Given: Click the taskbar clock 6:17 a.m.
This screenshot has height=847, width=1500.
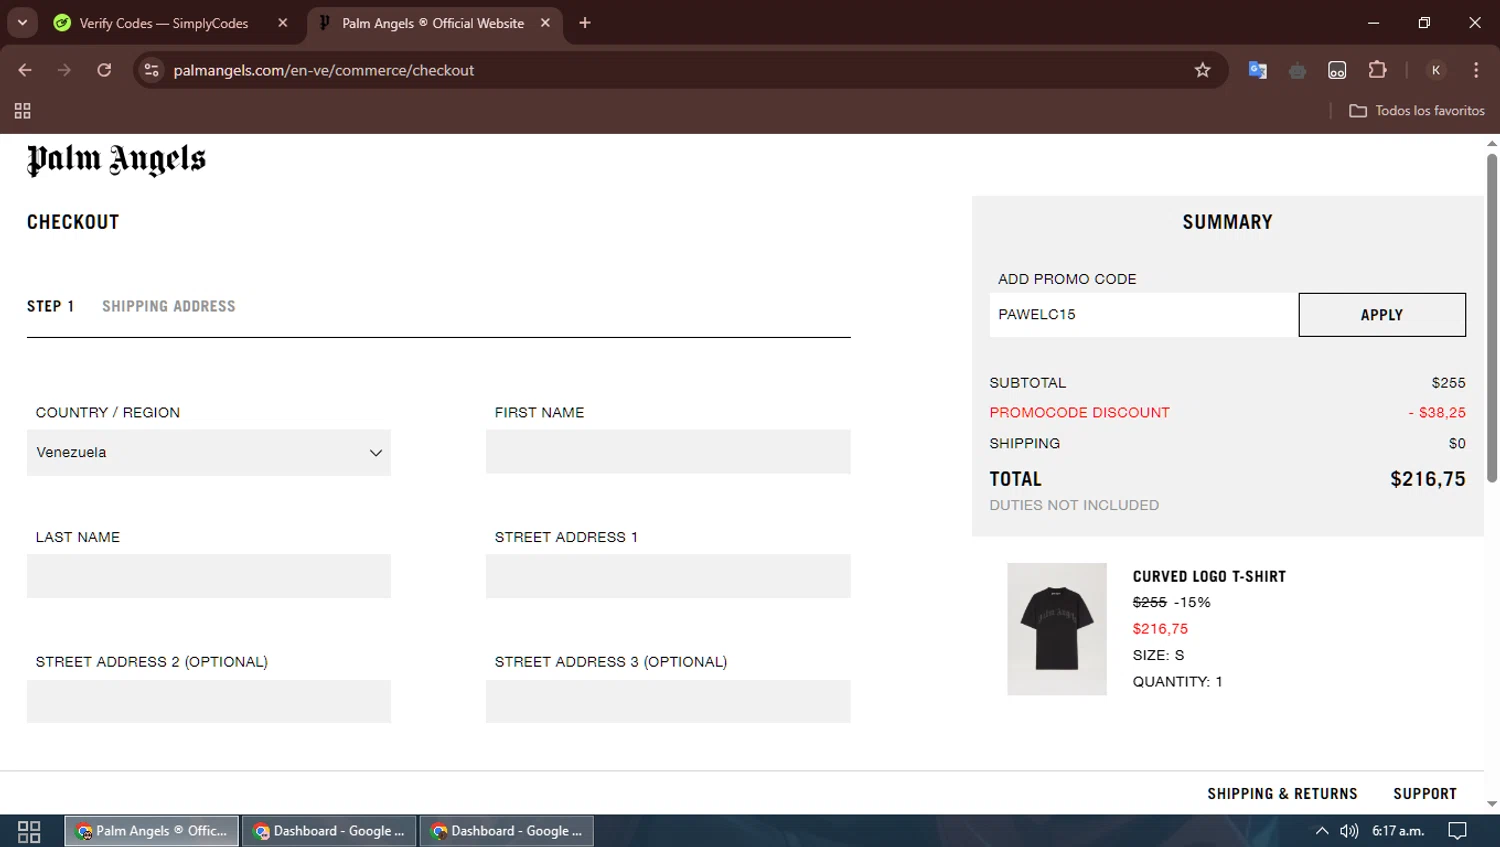Looking at the screenshot, I should click(x=1398, y=831).
